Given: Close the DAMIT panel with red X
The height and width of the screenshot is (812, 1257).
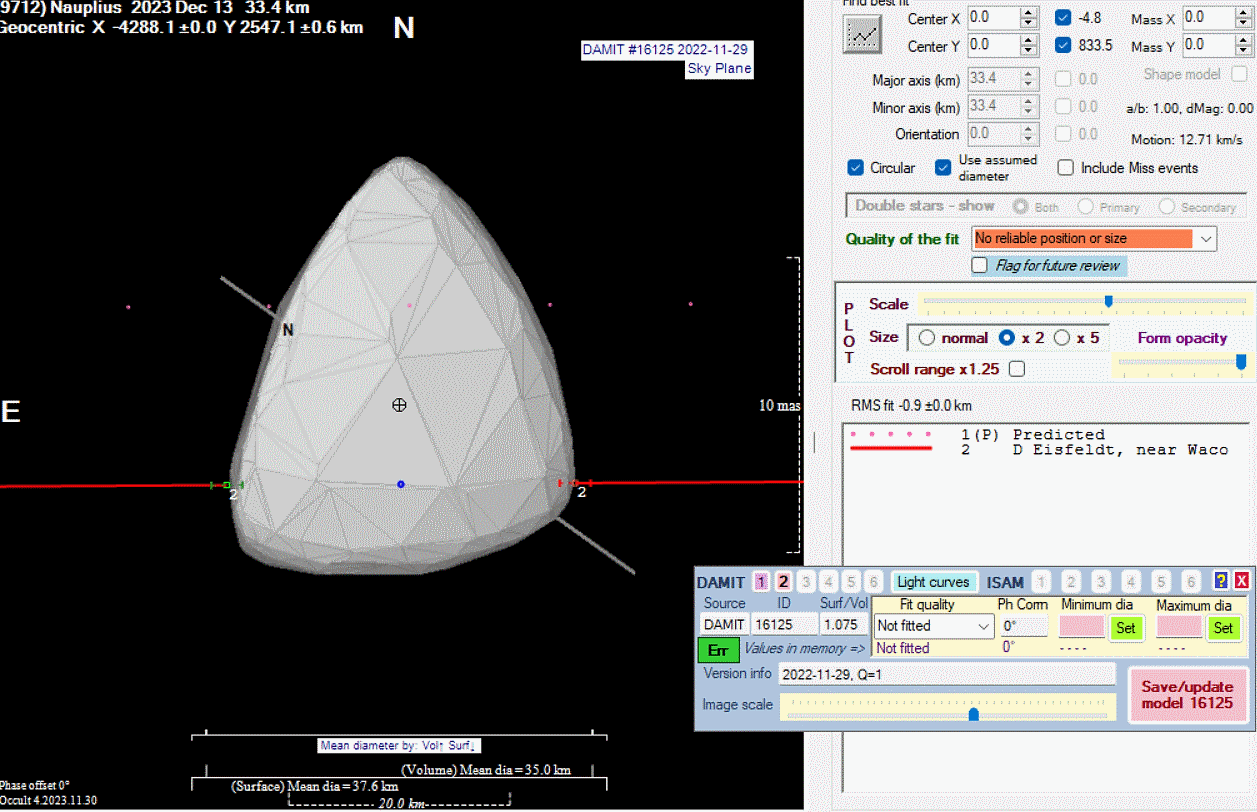Looking at the screenshot, I should tap(1241, 582).
